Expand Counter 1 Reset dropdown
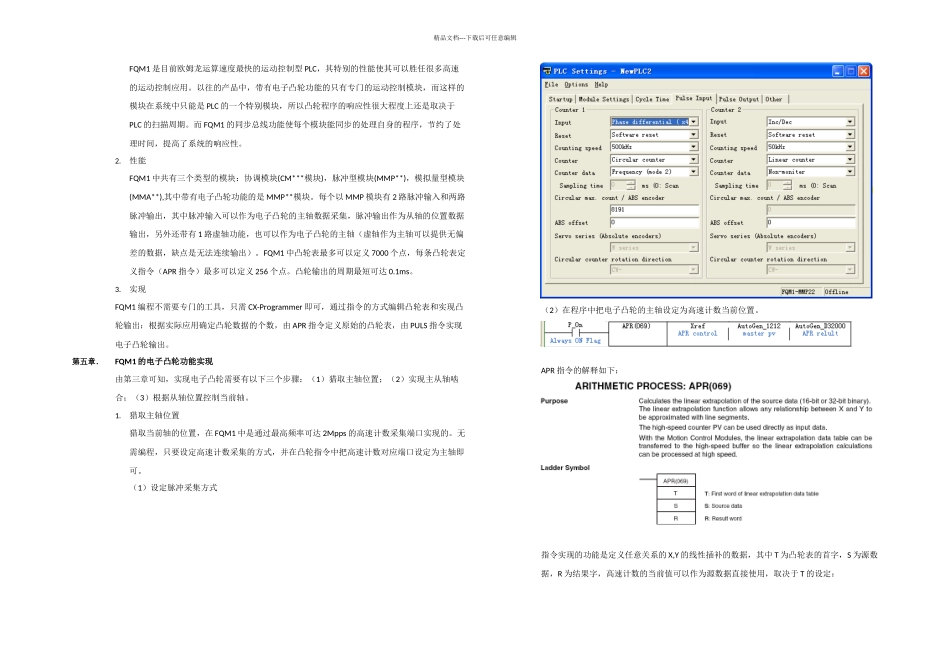The width and height of the screenshot is (950, 672). pos(693,135)
